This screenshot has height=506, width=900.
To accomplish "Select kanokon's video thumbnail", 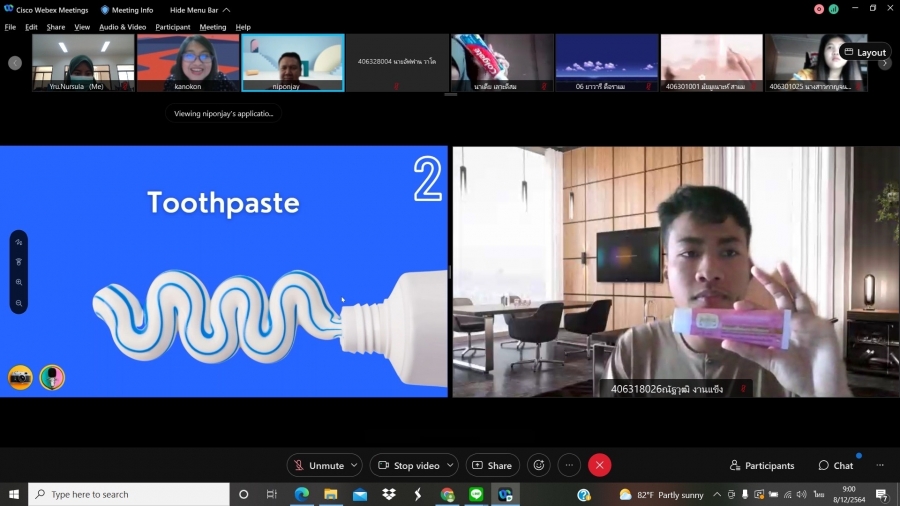I will coord(188,63).
